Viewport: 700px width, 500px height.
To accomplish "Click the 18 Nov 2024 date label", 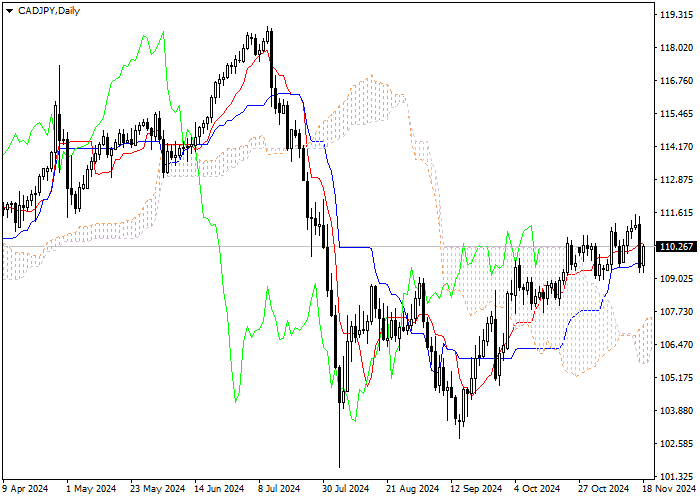I will tap(669, 489).
